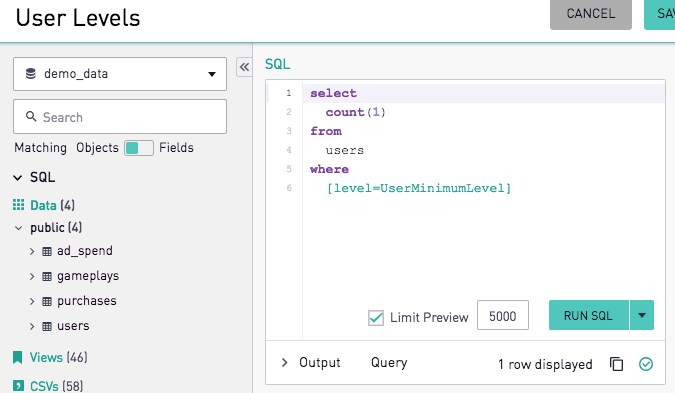Click the green checkmark status icon
This screenshot has width=675, height=393.
point(646,364)
